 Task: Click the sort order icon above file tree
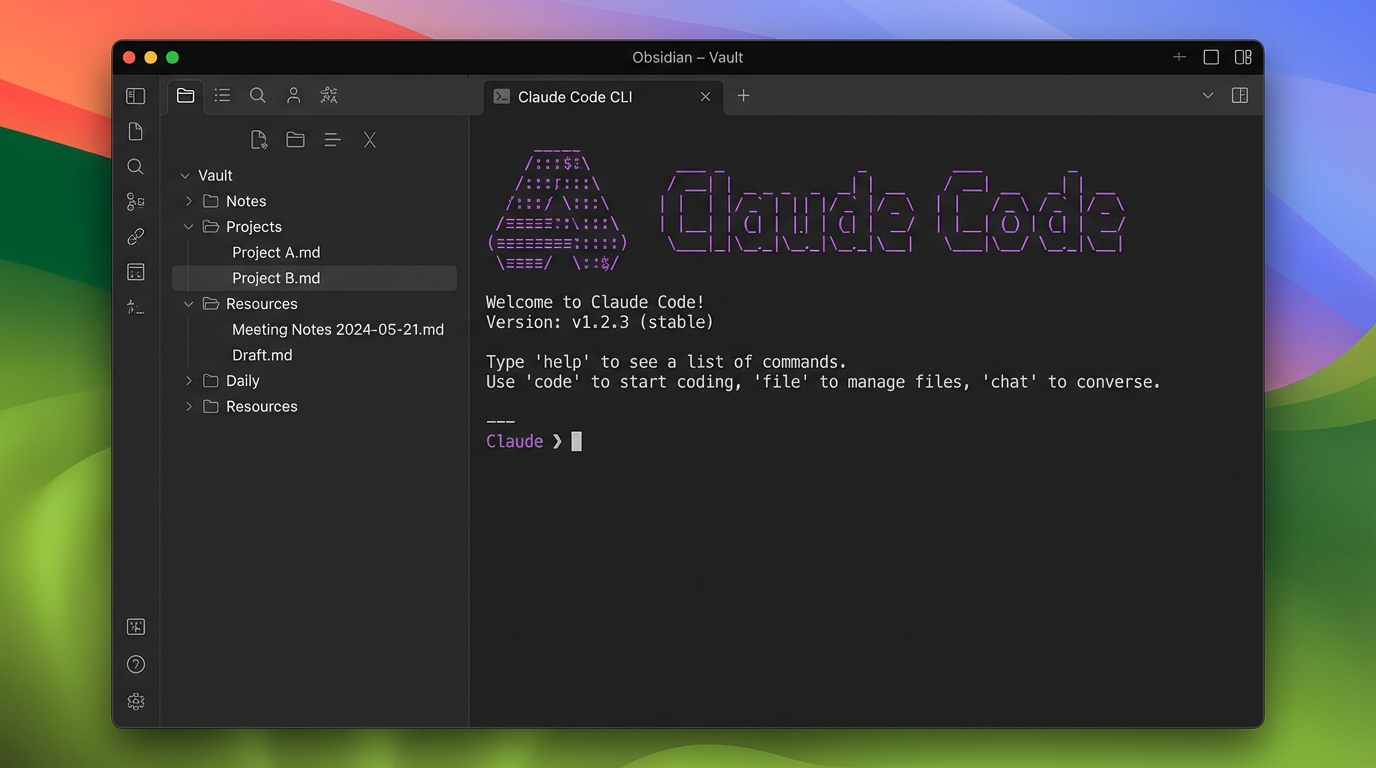[x=332, y=140]
